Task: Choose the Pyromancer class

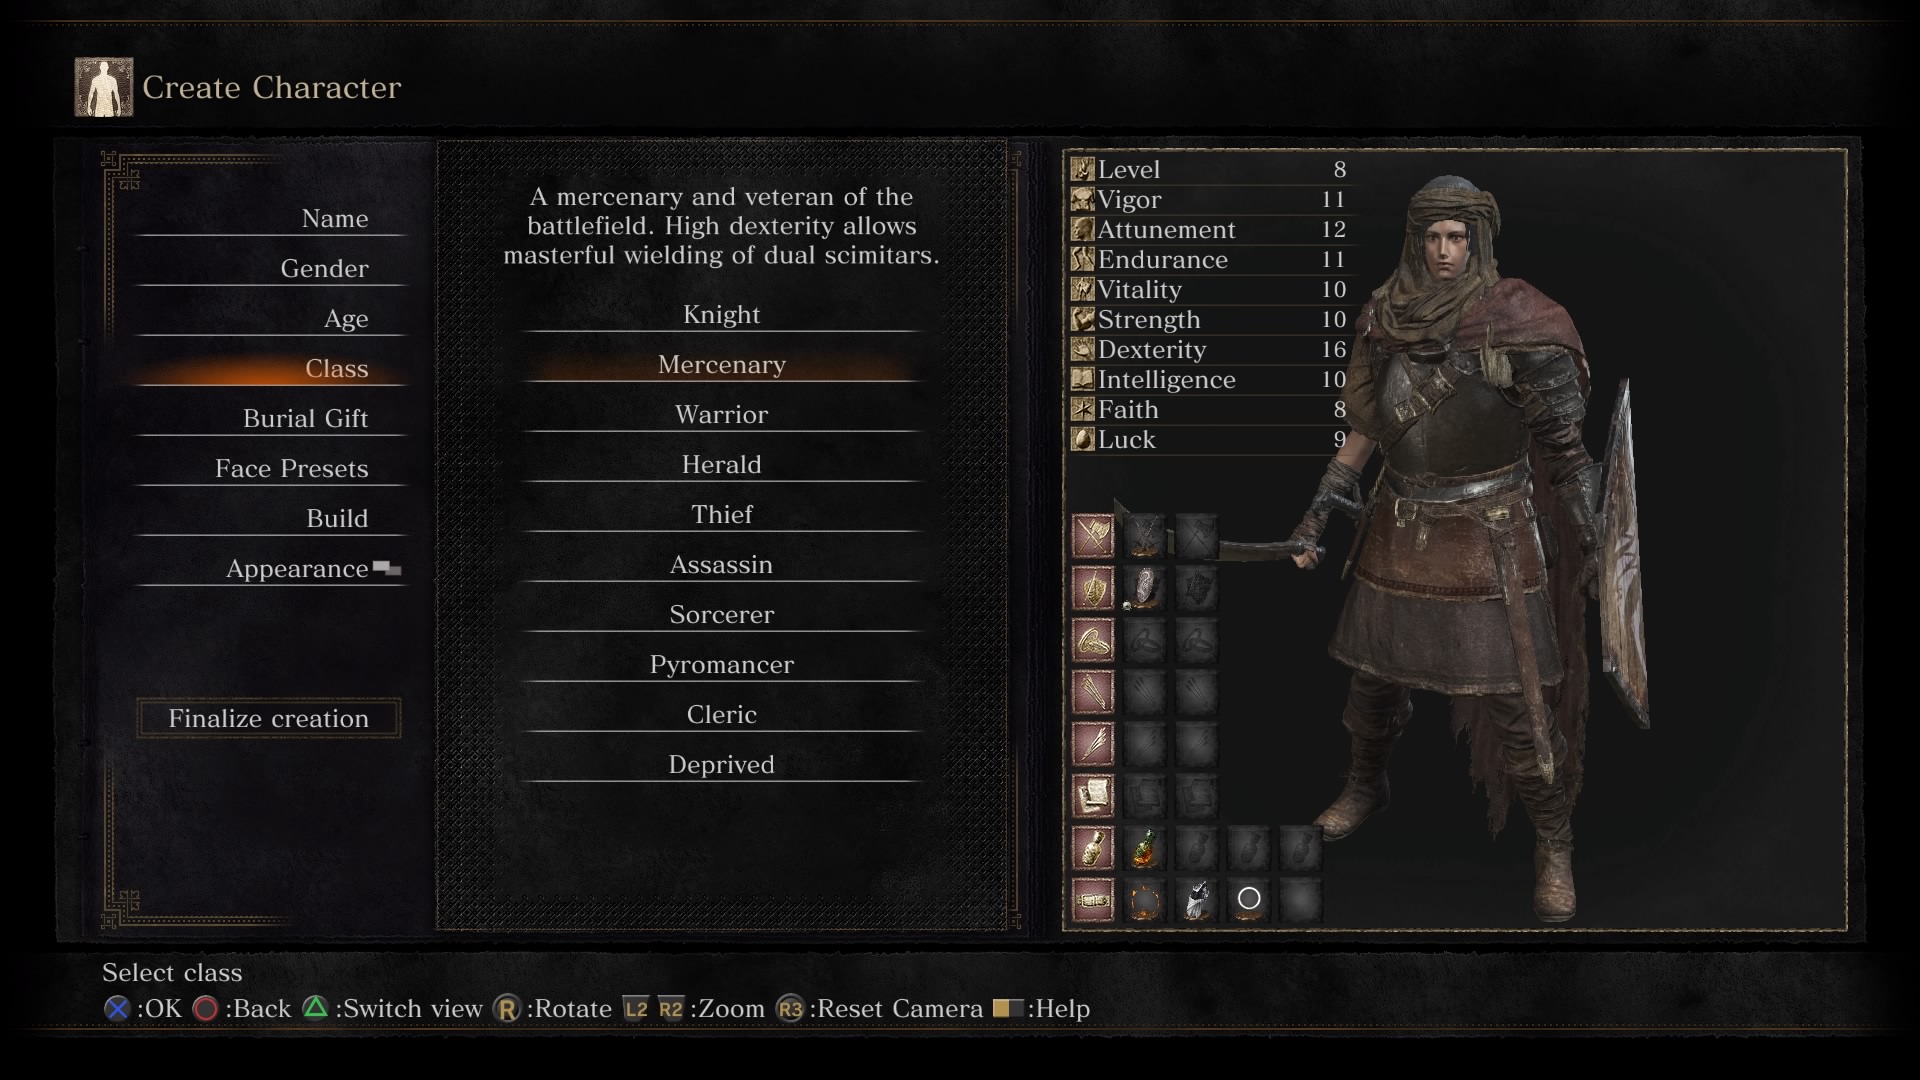Action: point(721,665)
